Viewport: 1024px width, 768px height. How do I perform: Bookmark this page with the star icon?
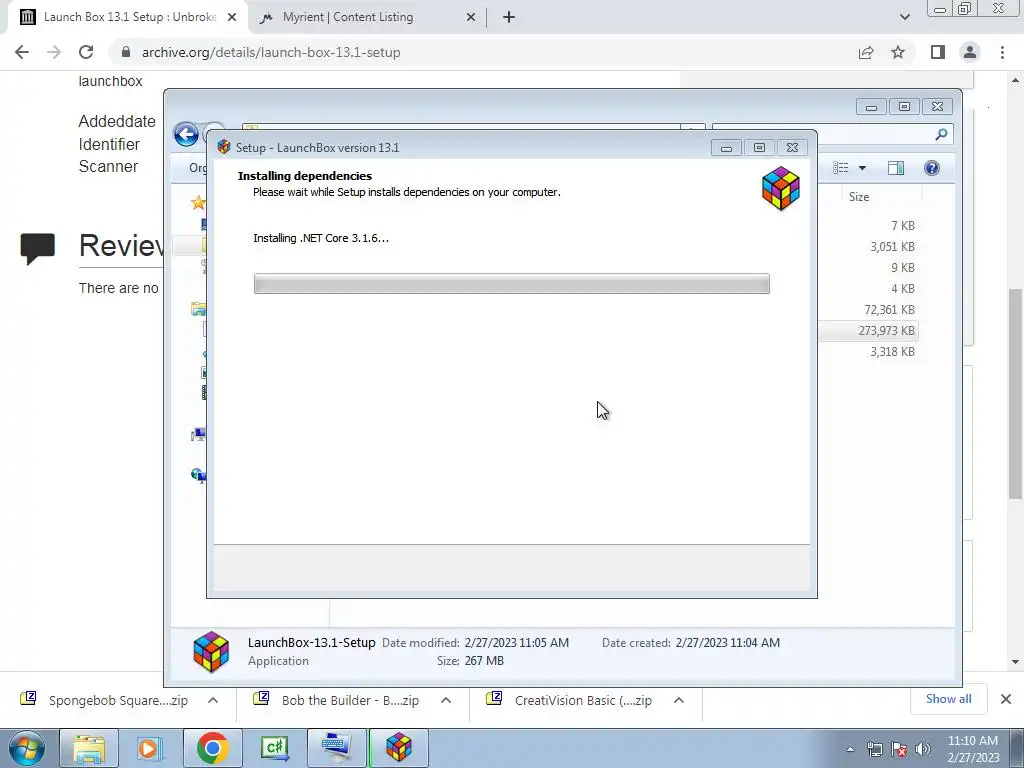pyautogui.click(x=898, y=52)
